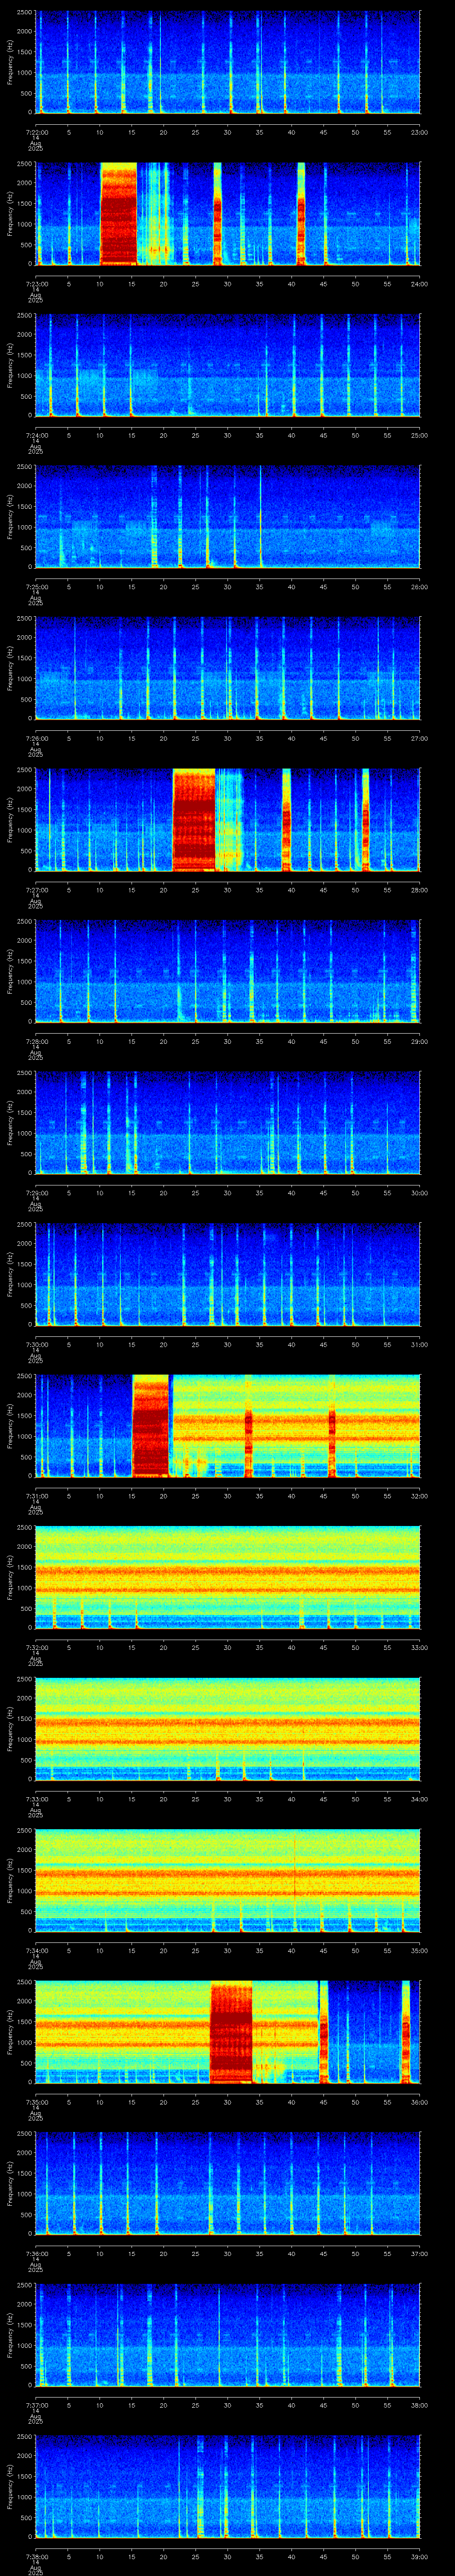
Task: Open the 7:26:00 spectrogram panel
Action: pos(228,668)
